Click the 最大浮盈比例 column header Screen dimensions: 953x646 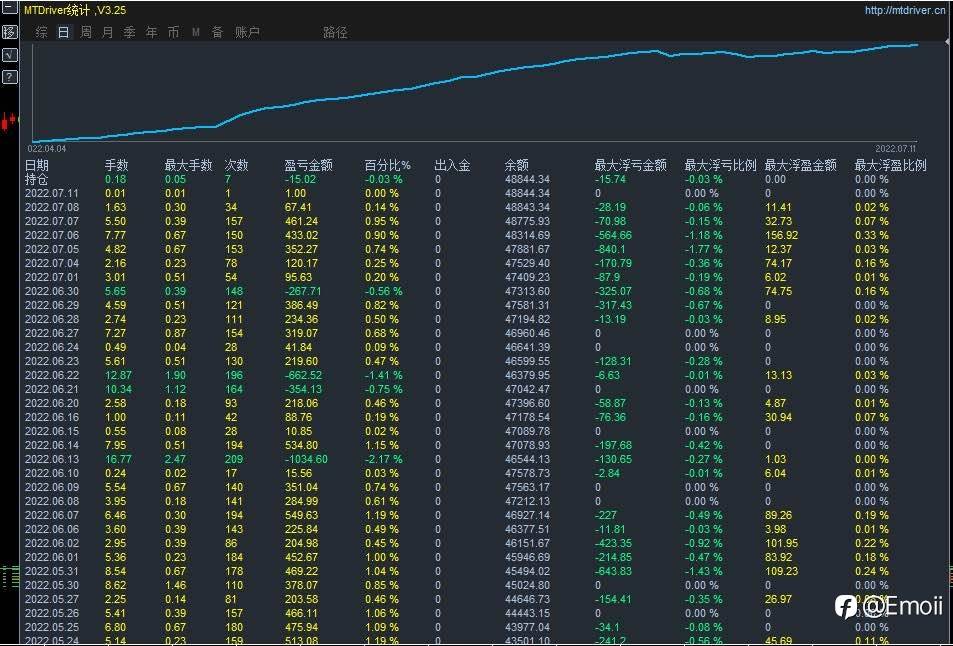tap(890, 165)
